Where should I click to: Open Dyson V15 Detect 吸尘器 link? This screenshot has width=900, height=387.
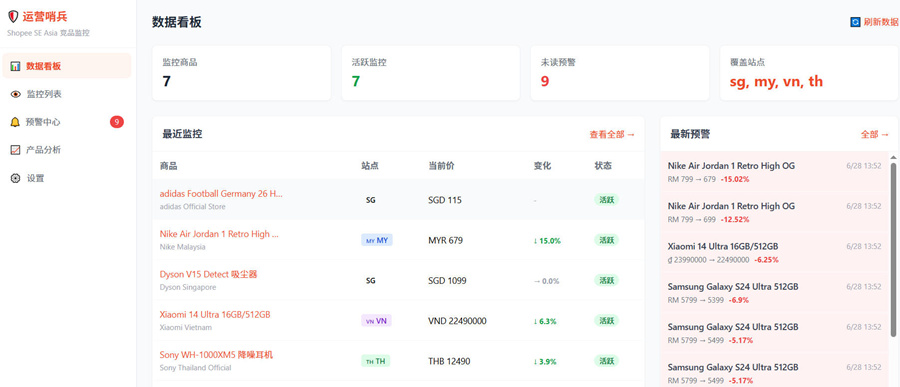[x=208, y=274]
